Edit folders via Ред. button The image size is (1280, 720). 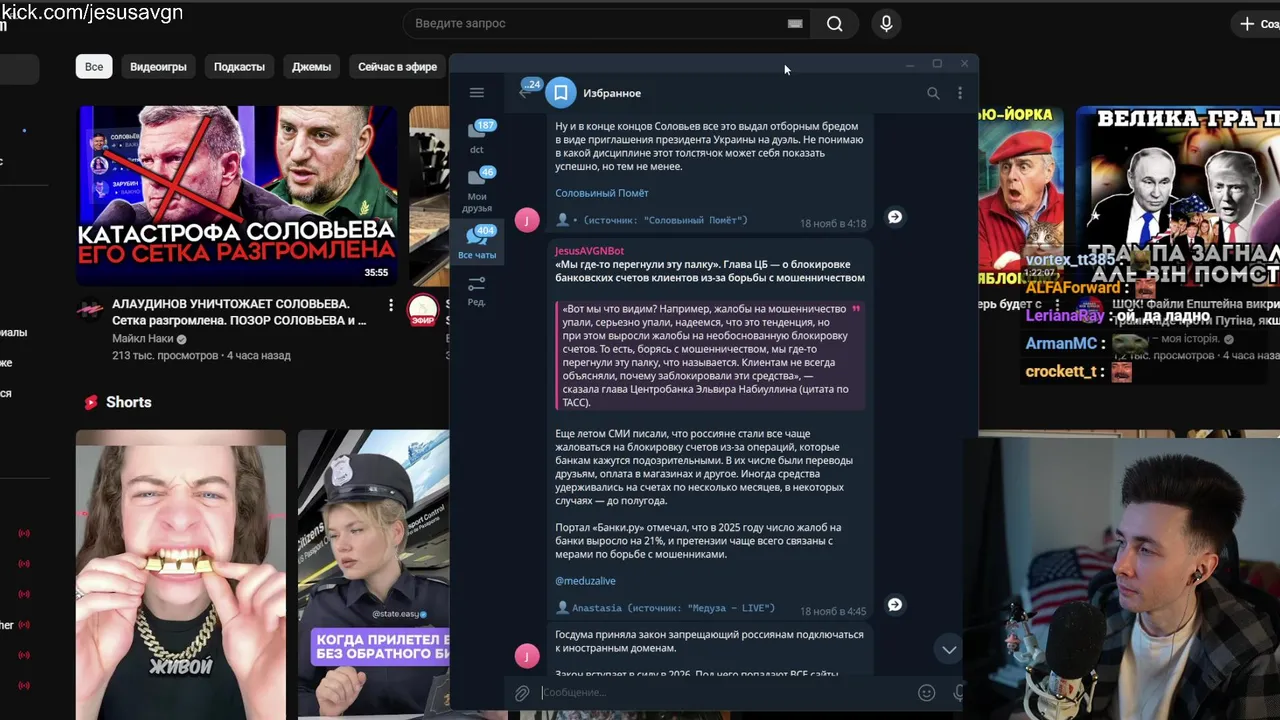point(477,291)
